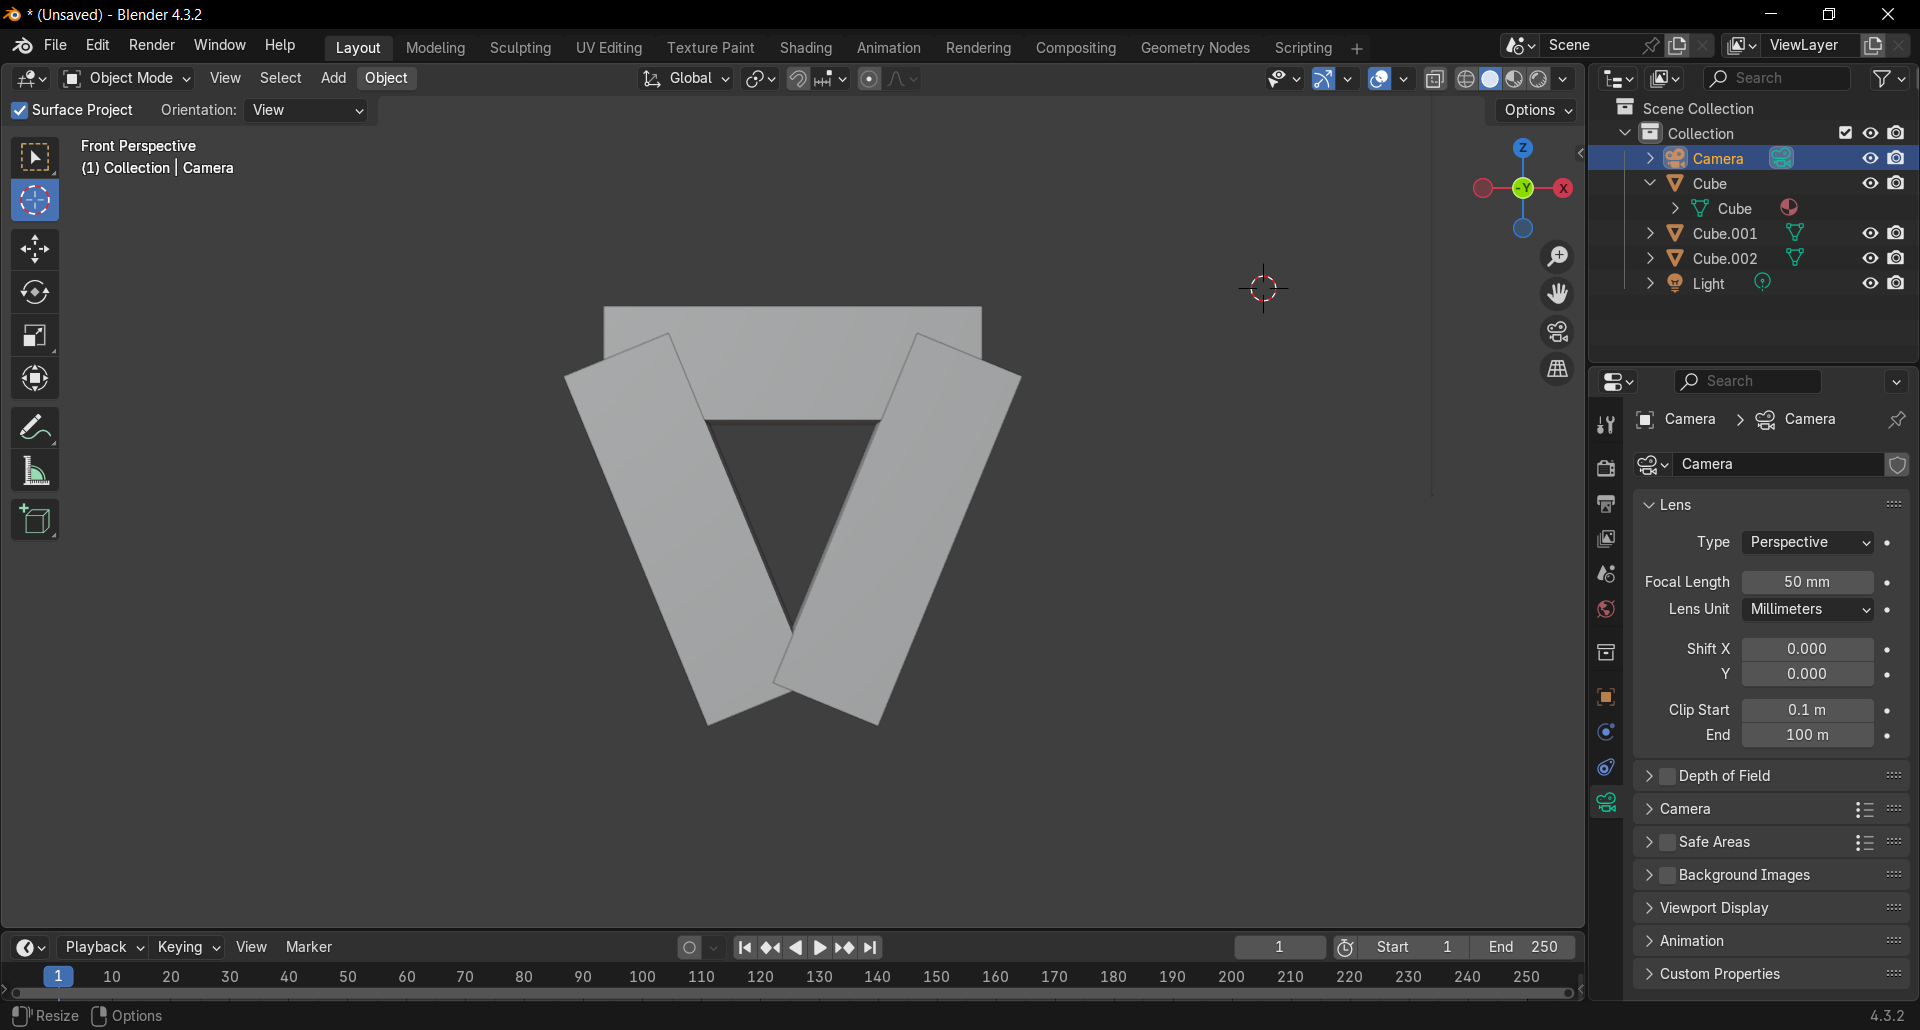
Task: Open the Keying popover in timeline
Action: (188, 947)
